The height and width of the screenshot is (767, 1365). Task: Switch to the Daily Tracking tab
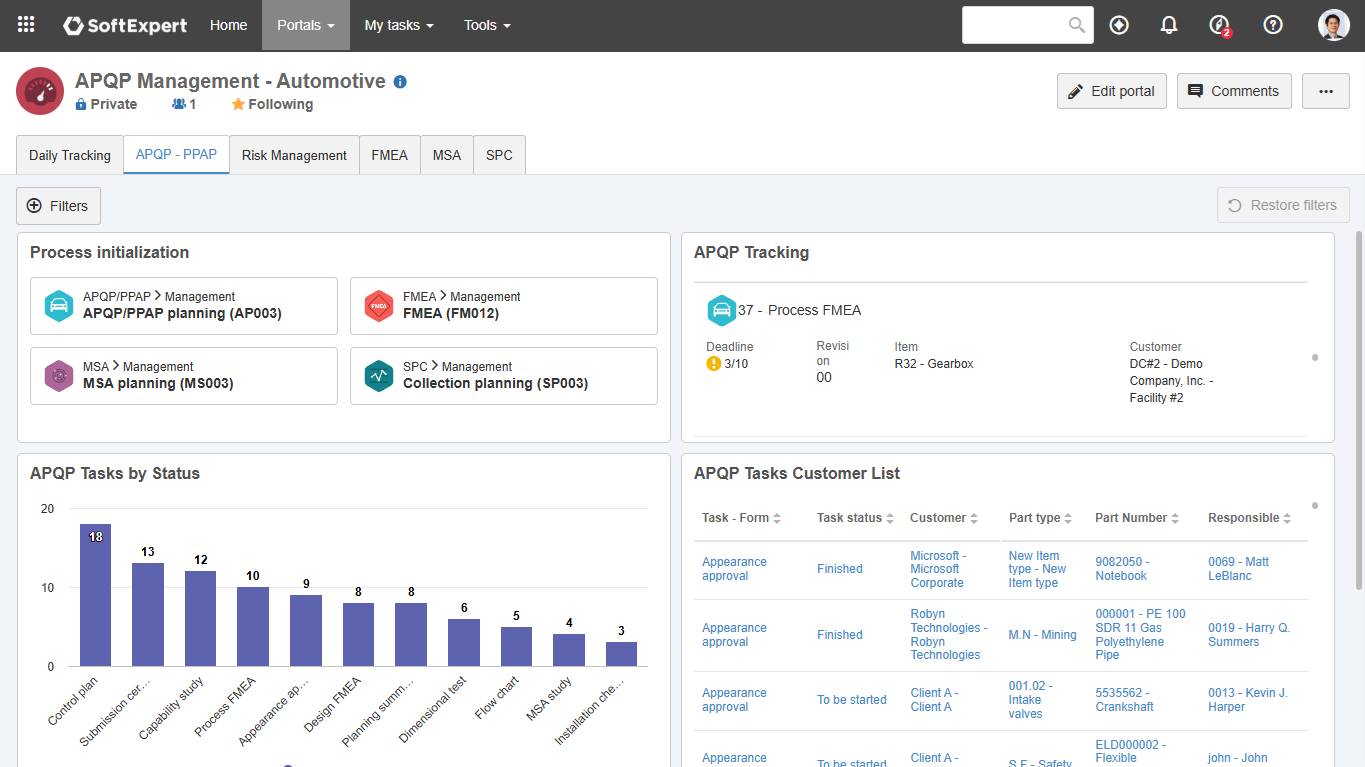point(70,155)
